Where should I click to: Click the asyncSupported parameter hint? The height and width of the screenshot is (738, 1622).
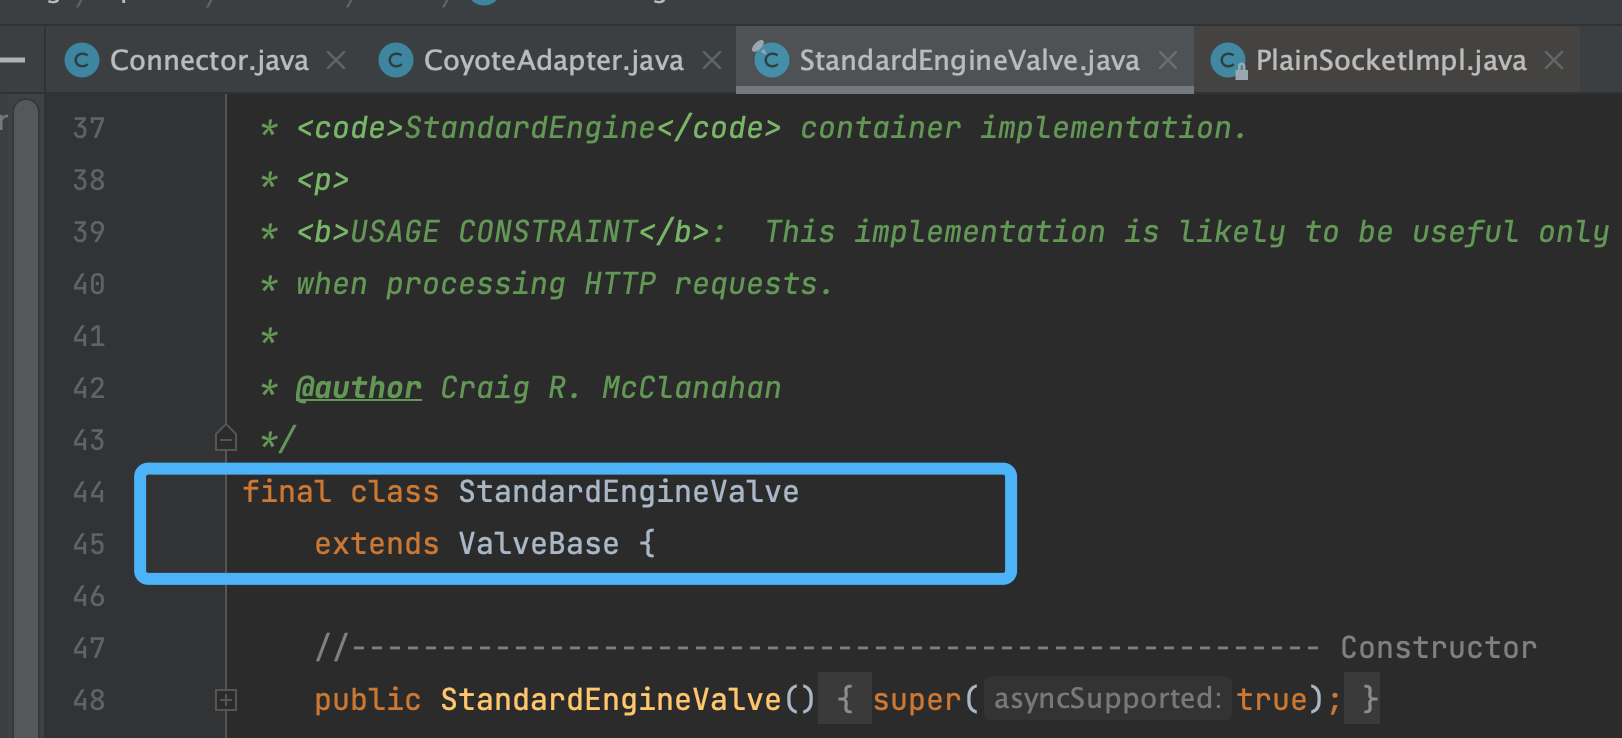click(x=1107, y=699)
